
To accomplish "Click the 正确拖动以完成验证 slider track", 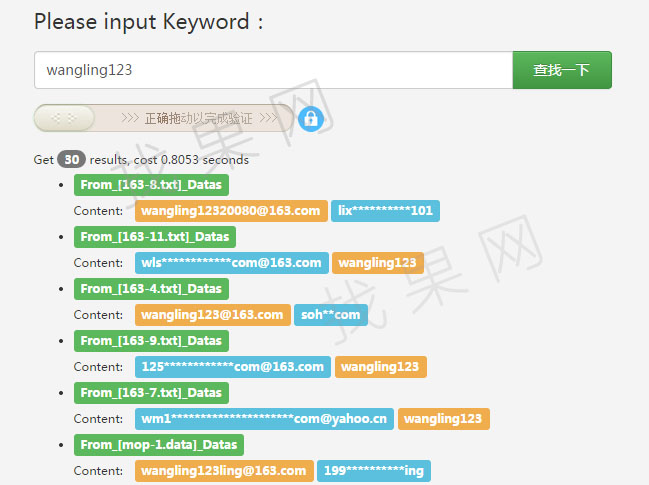I will 164,118.
